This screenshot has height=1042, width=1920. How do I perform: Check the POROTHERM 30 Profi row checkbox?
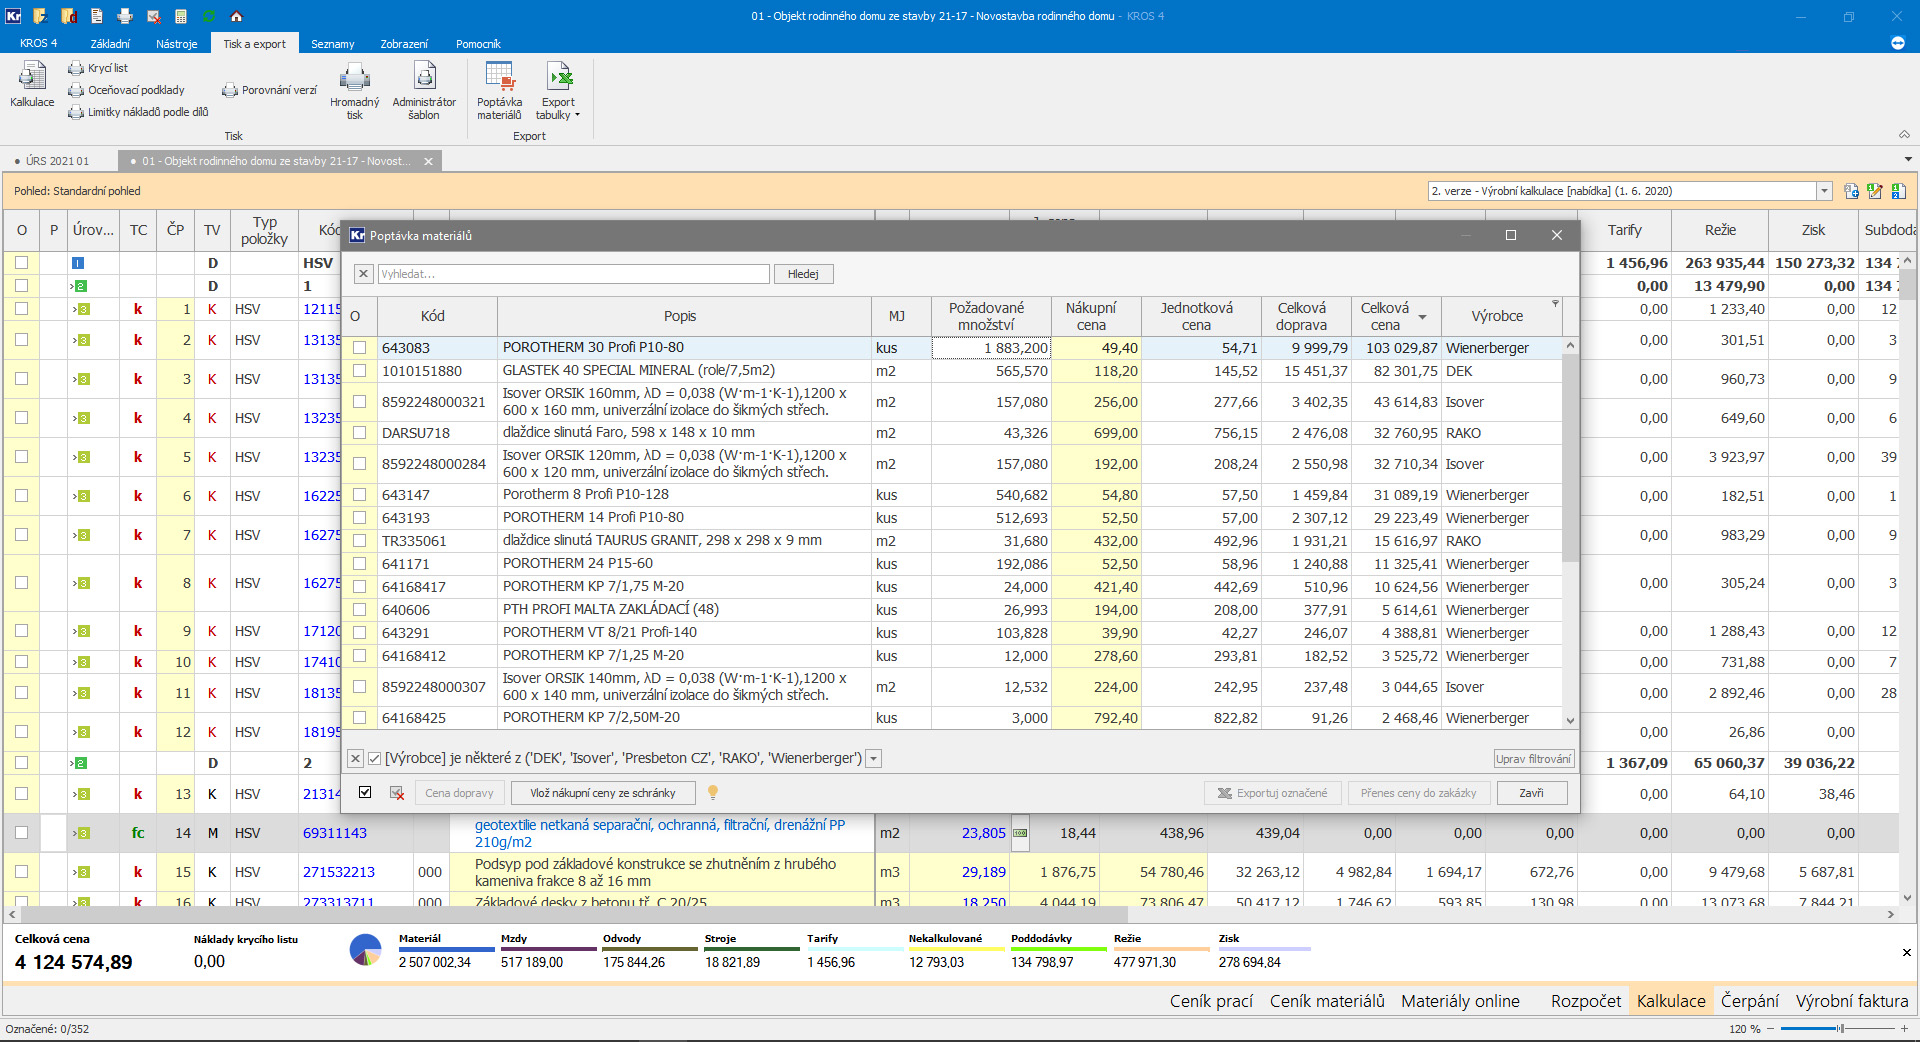click(360, 348)
